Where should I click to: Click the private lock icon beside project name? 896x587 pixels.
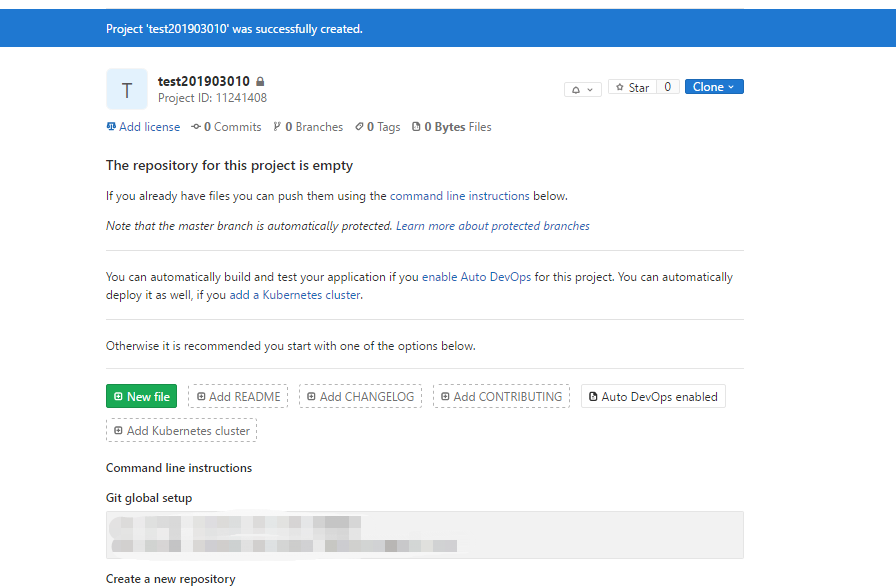[260, 82]
